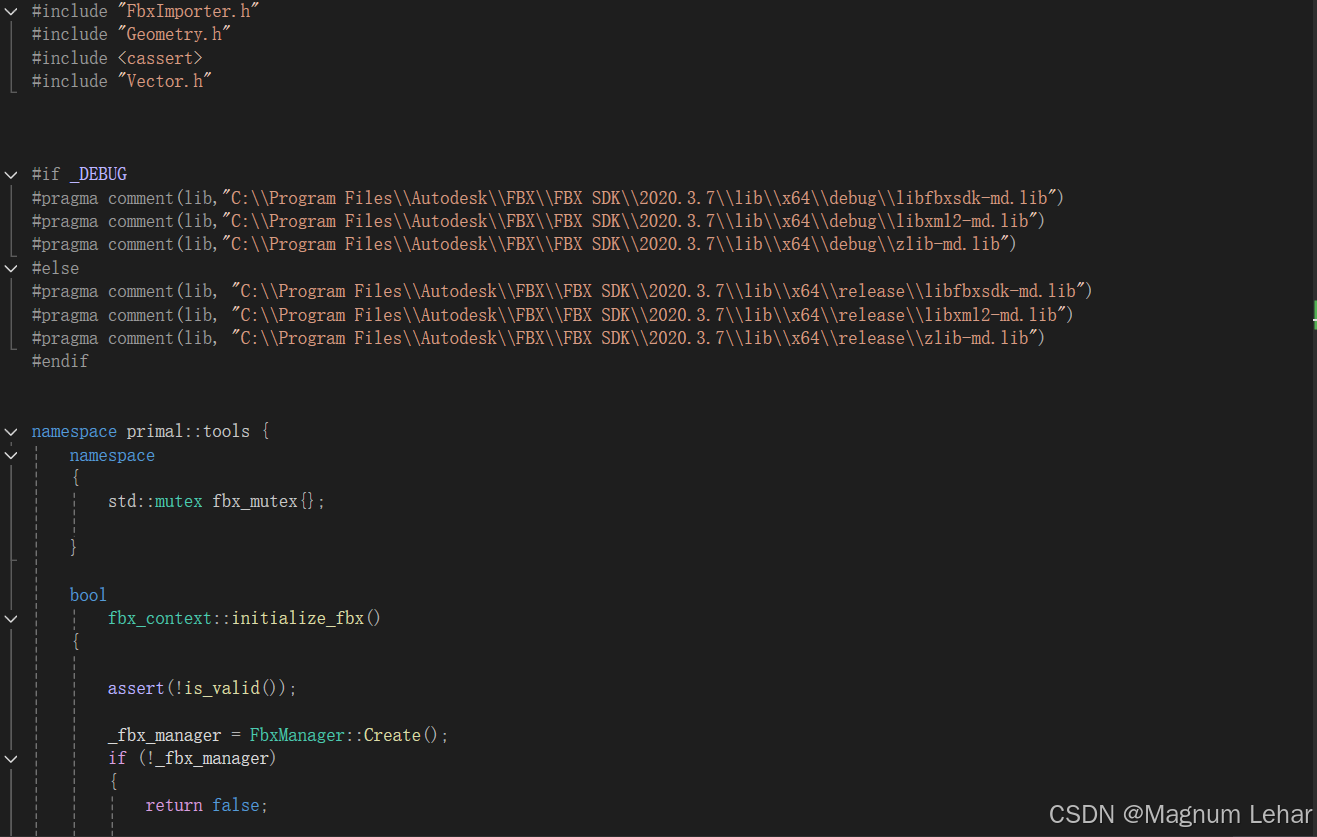This screenshot has width=1317, height=837.
Task: Click the fbx_context class name
Action: pyautogui.click(x=160, y=619)
